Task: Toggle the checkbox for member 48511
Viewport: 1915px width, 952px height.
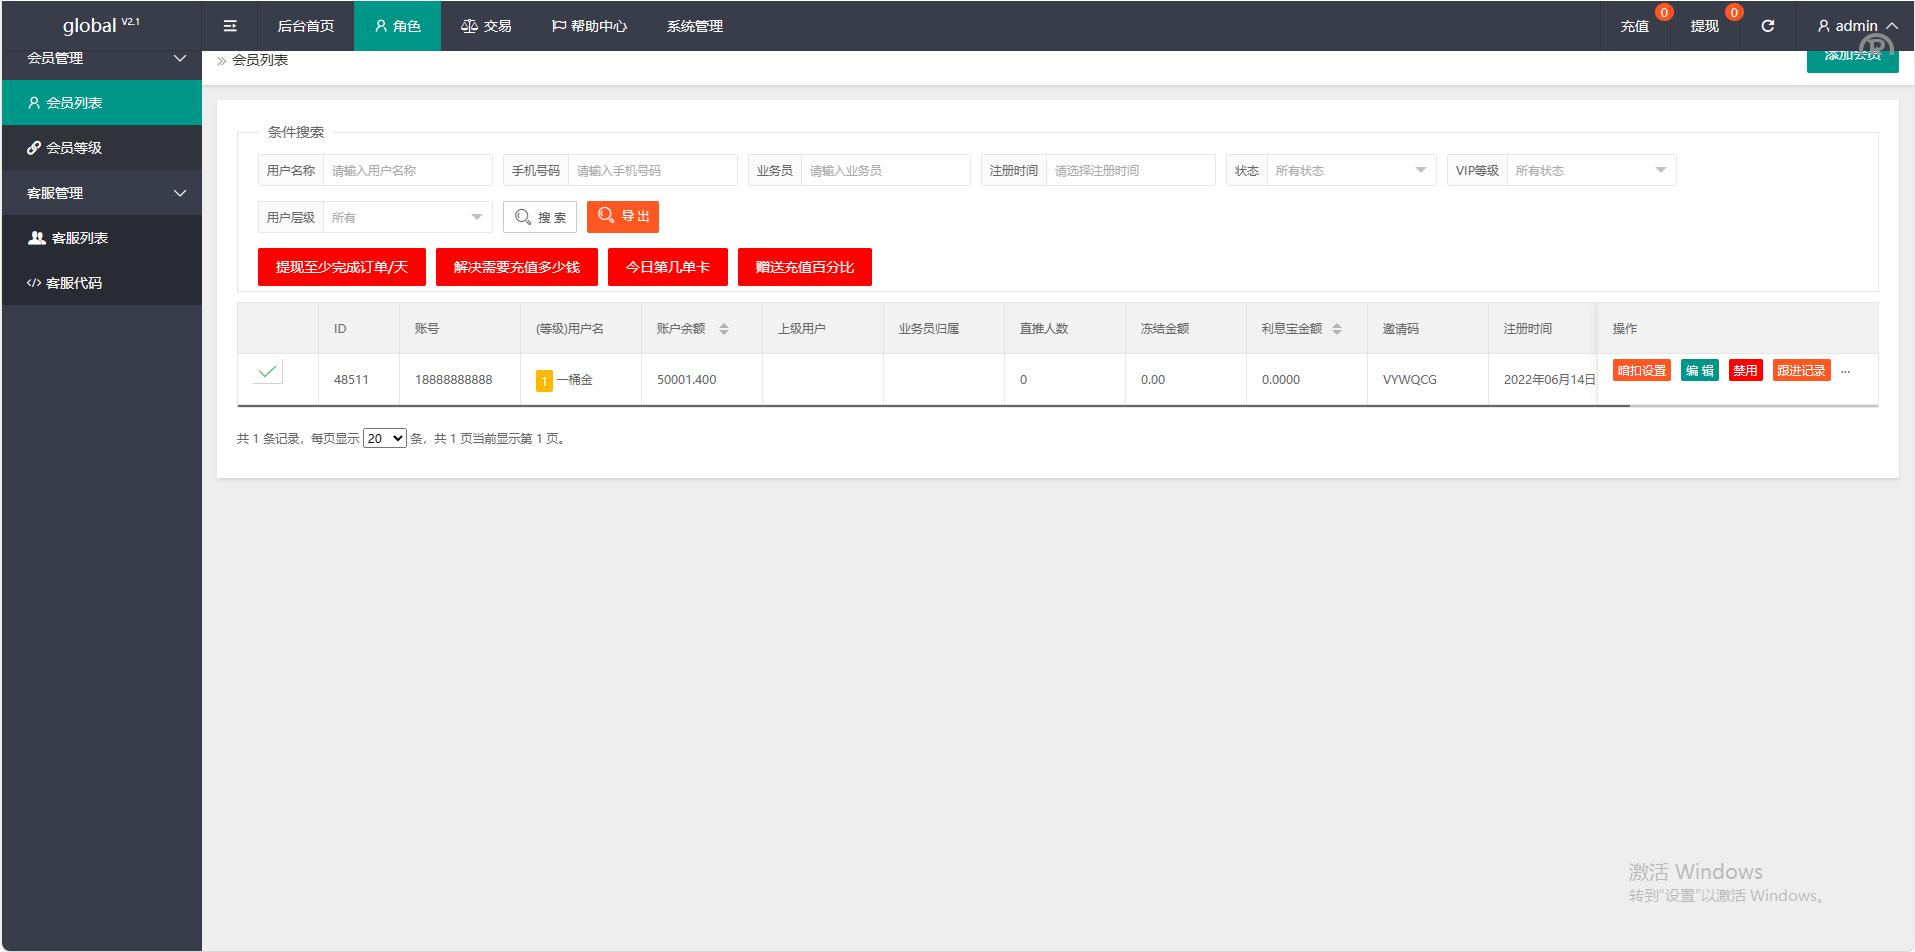Action: [268, 372]
